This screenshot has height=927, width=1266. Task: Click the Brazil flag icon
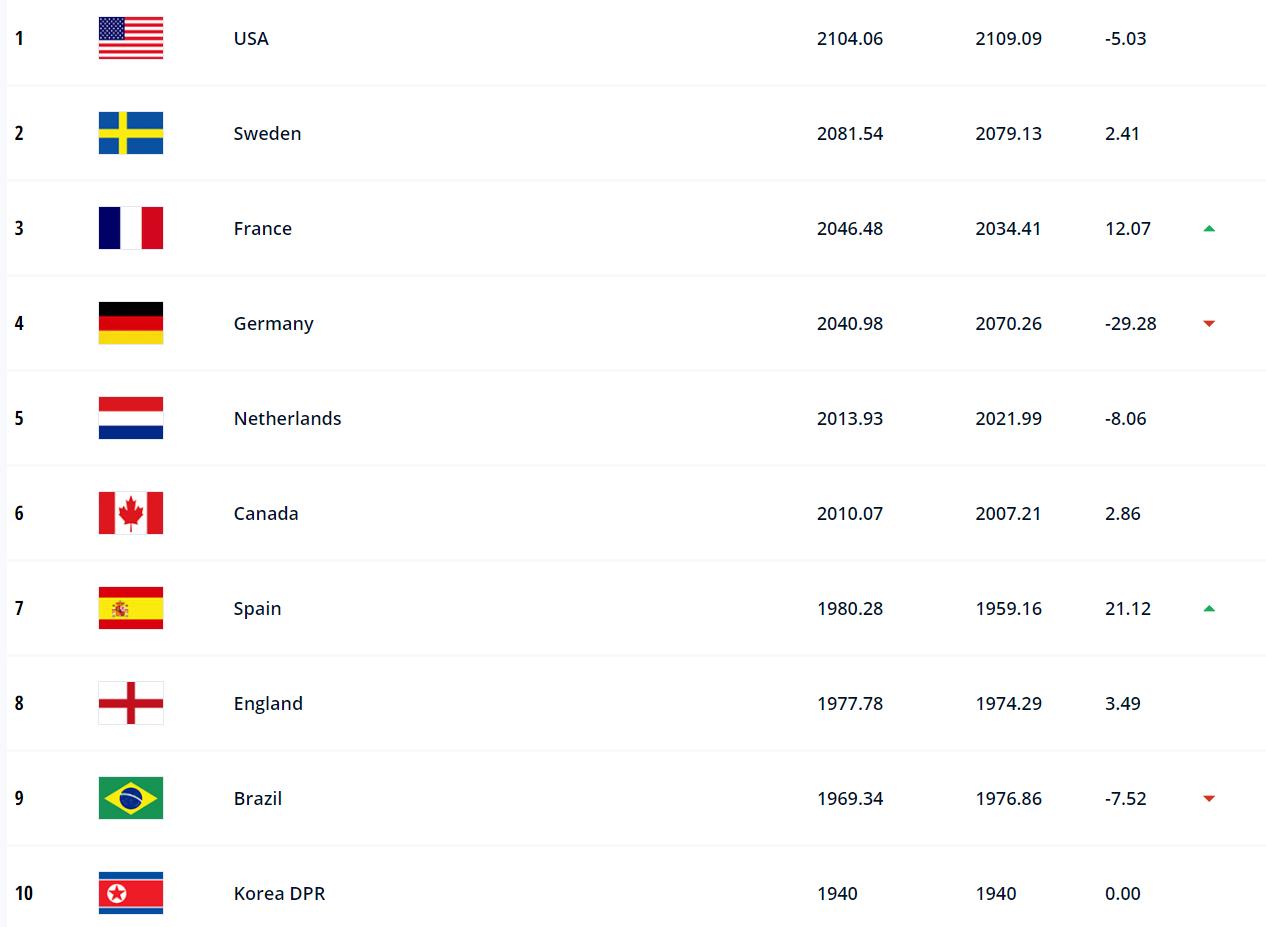(131, 798)
